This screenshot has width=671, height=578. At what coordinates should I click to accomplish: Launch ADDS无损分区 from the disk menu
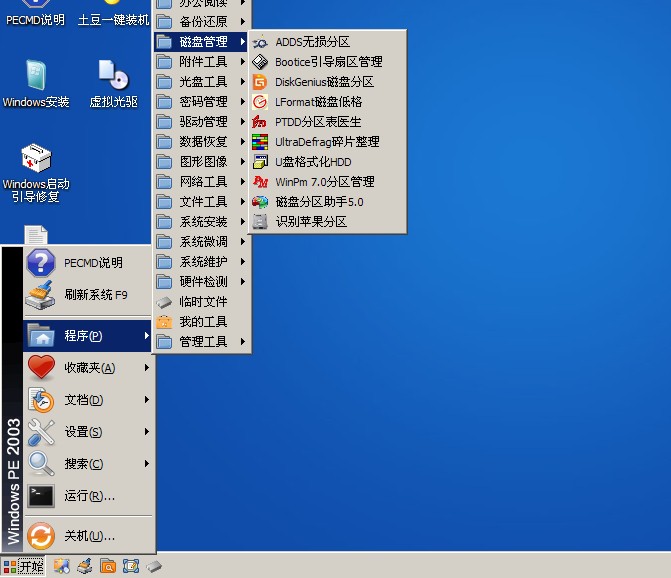pos(327,42)
